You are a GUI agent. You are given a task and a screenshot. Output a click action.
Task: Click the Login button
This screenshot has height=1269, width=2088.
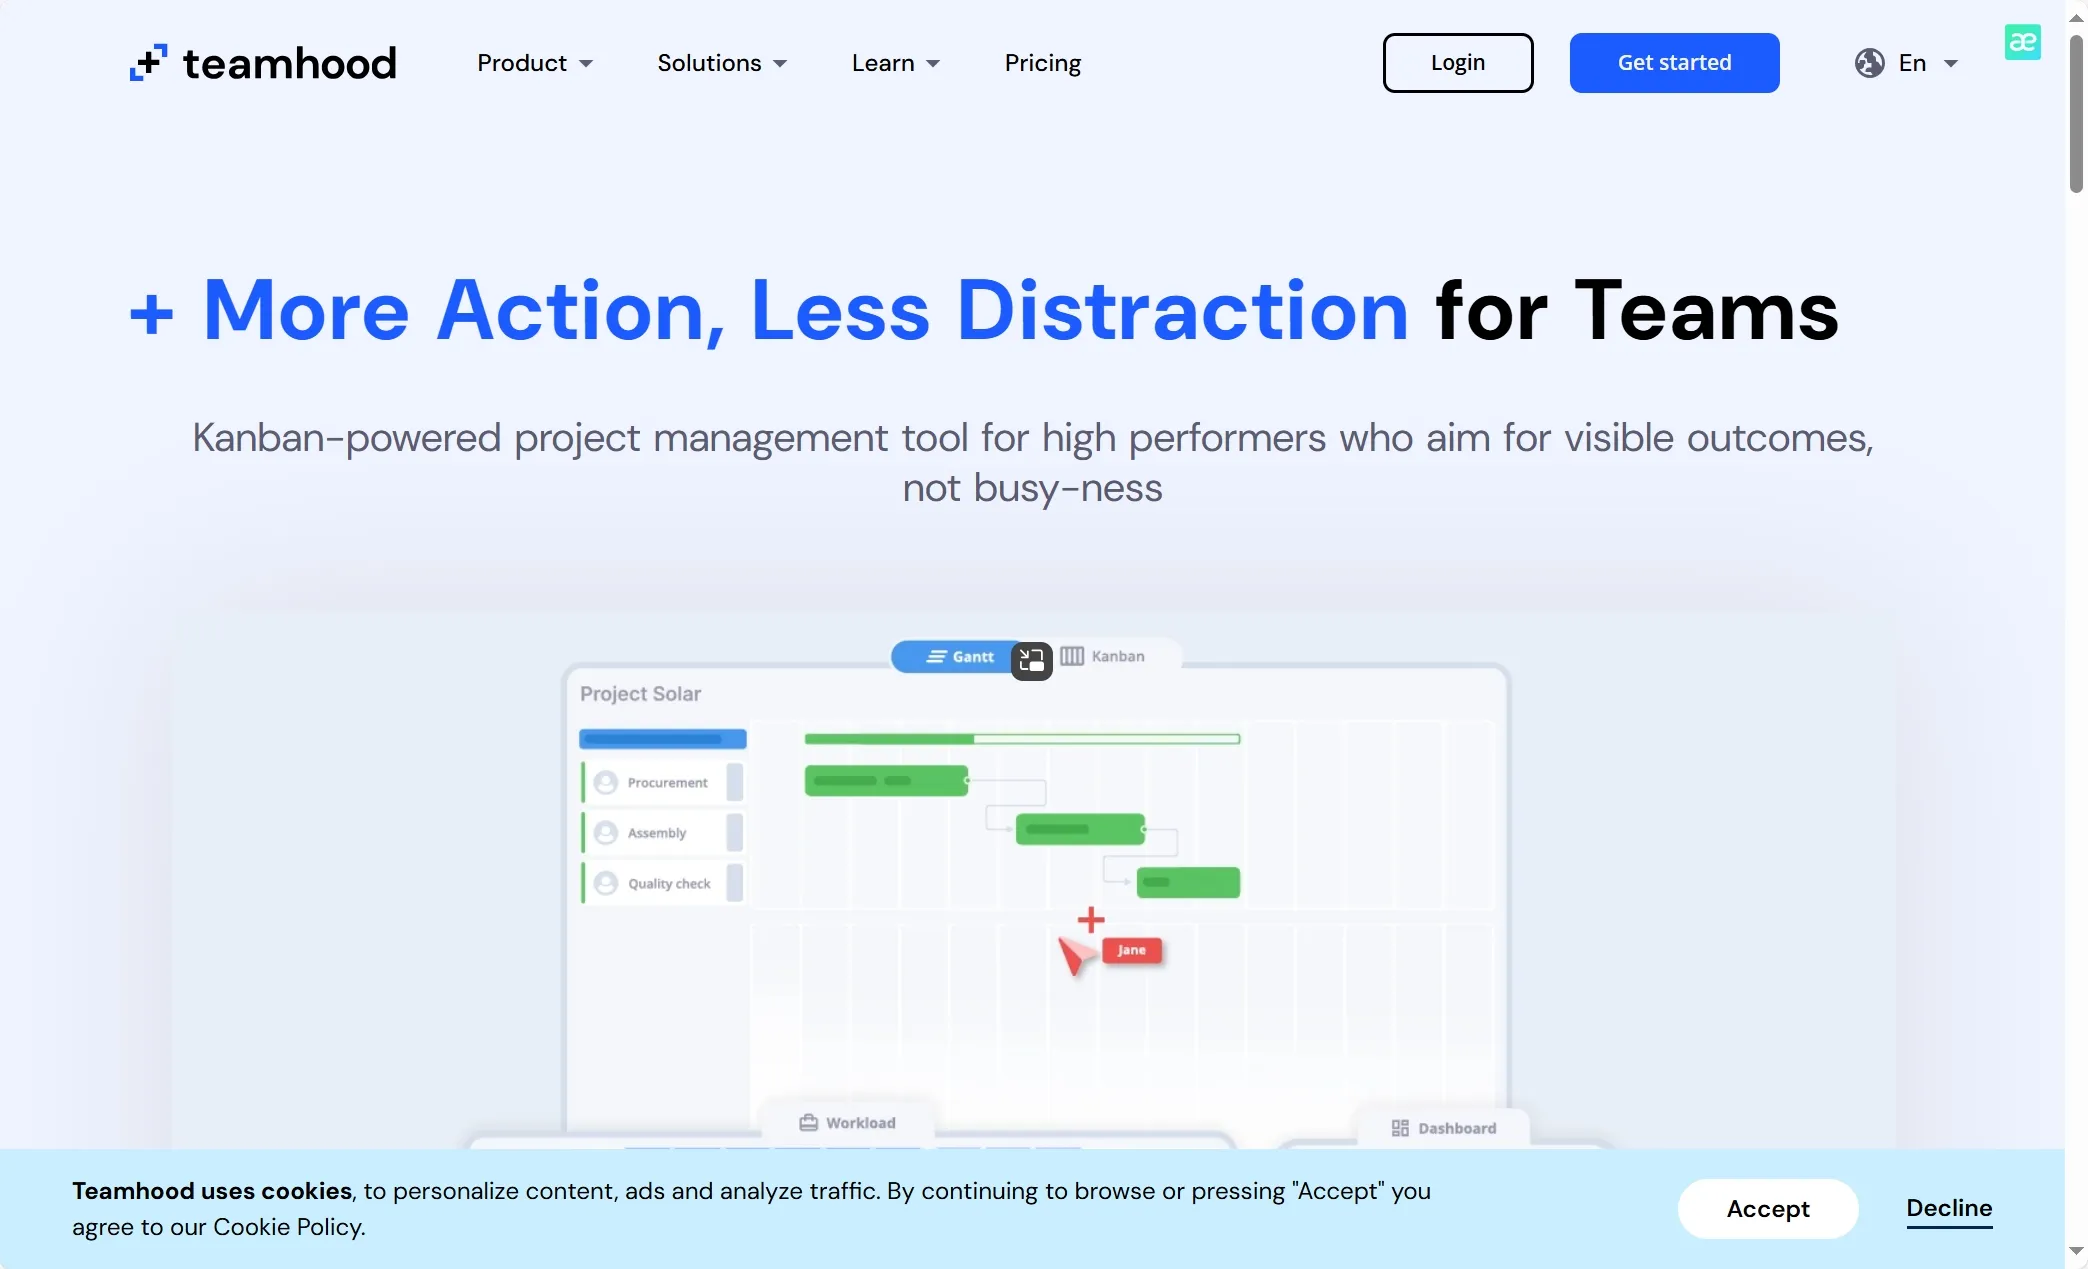tap(1457, 63)
